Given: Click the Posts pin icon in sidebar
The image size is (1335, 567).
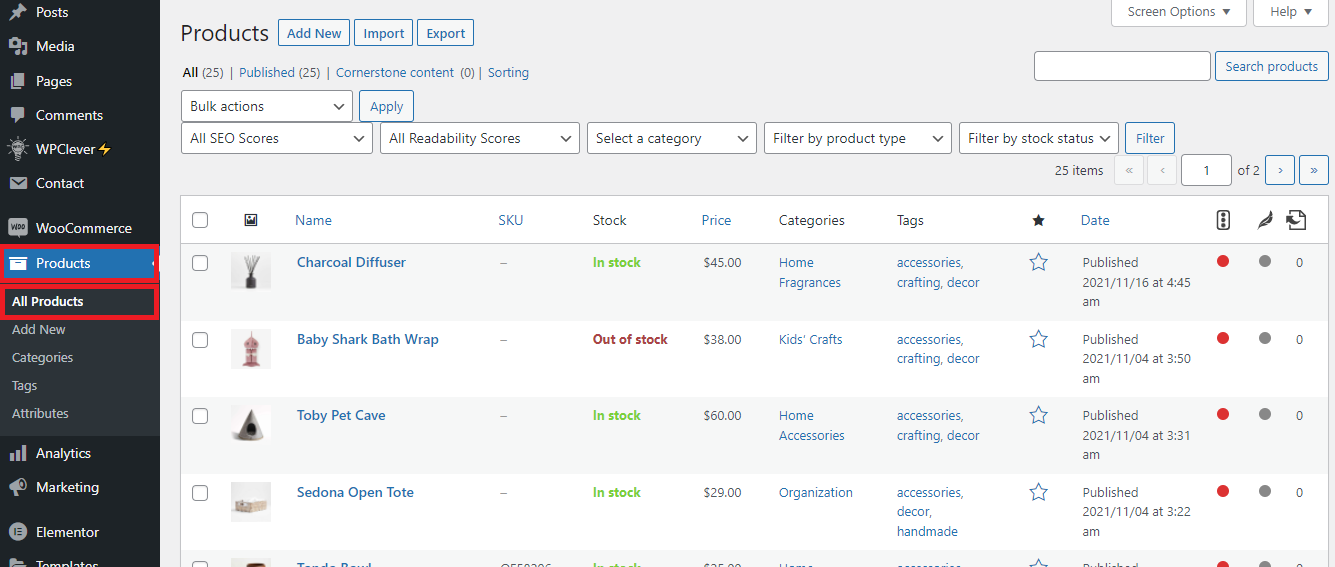Looking at the screenshot, I should click(18, 12).
